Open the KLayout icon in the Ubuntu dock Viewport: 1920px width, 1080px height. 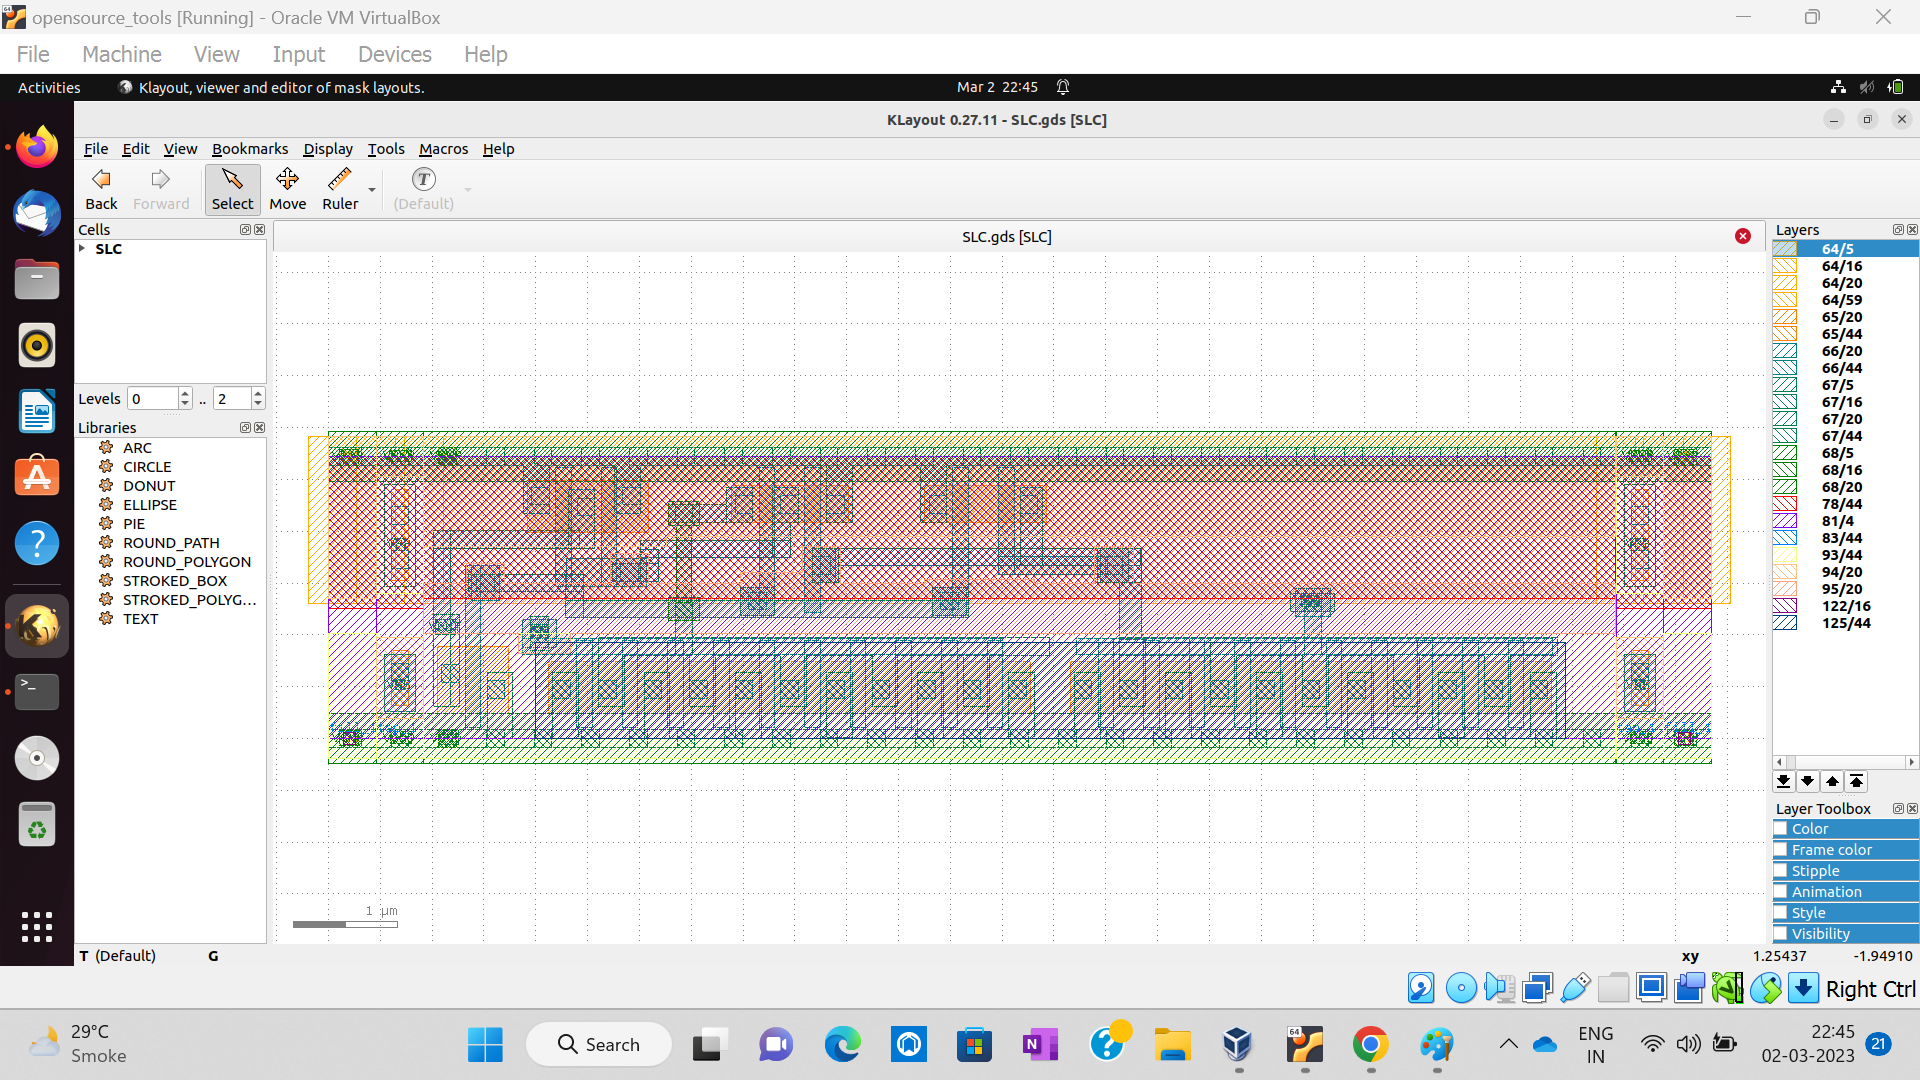(x=37, y=627)
